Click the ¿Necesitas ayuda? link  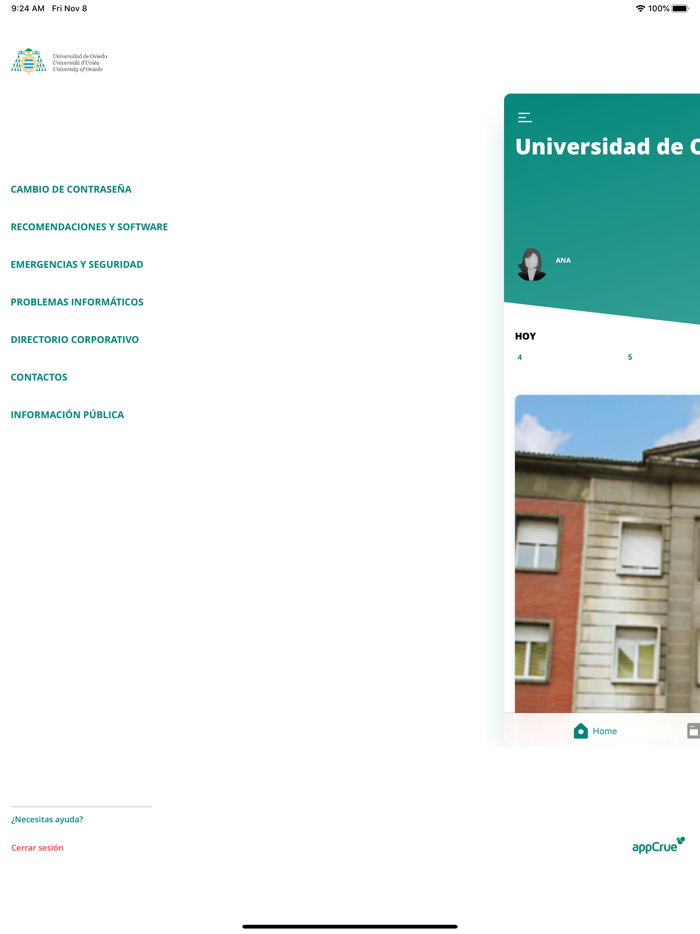pos(47,820)
